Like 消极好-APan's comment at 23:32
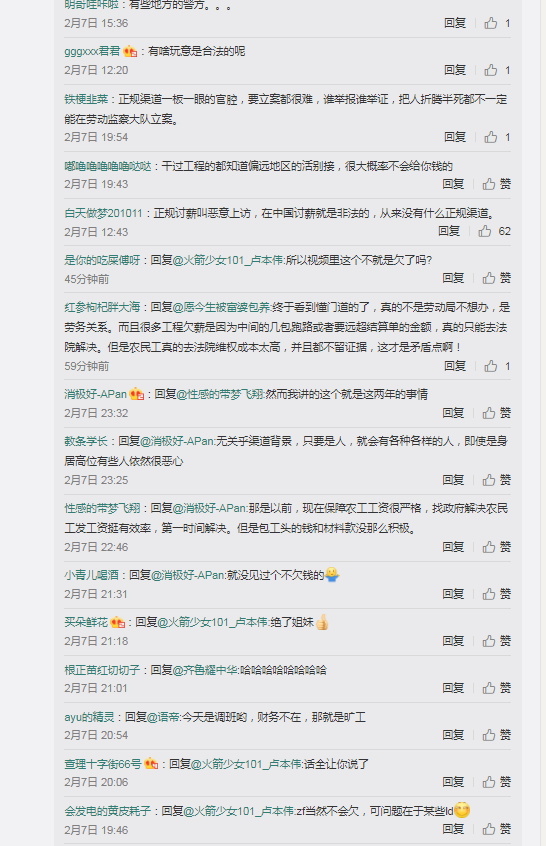The height and width of the screenshot is (846, 546). tap(496, 413)
